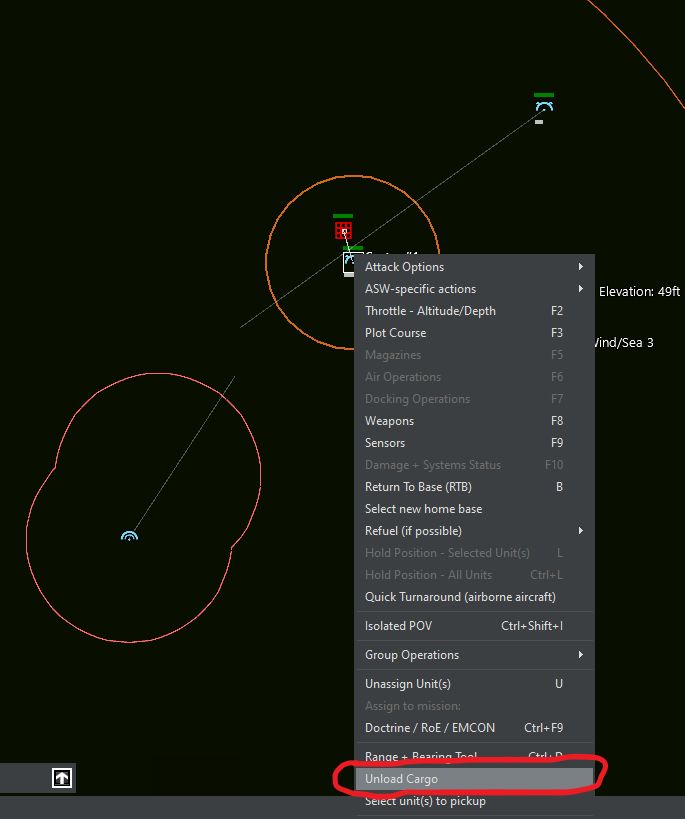Expand Group Operations submenu
685x819 pixels.
coord(474,655)
